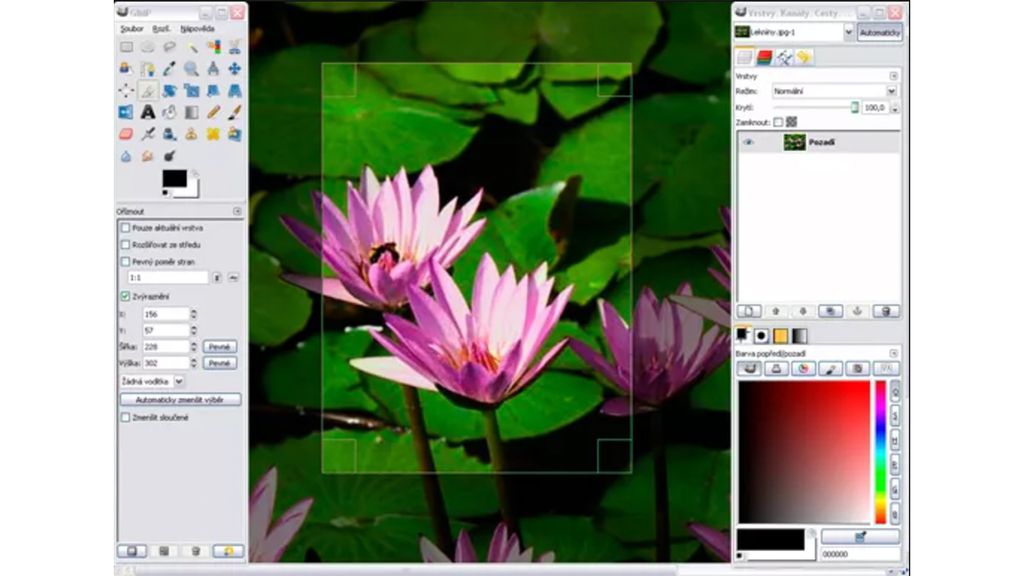Activate the Fuzzy Select magic wand tool

tap(193, 47)
